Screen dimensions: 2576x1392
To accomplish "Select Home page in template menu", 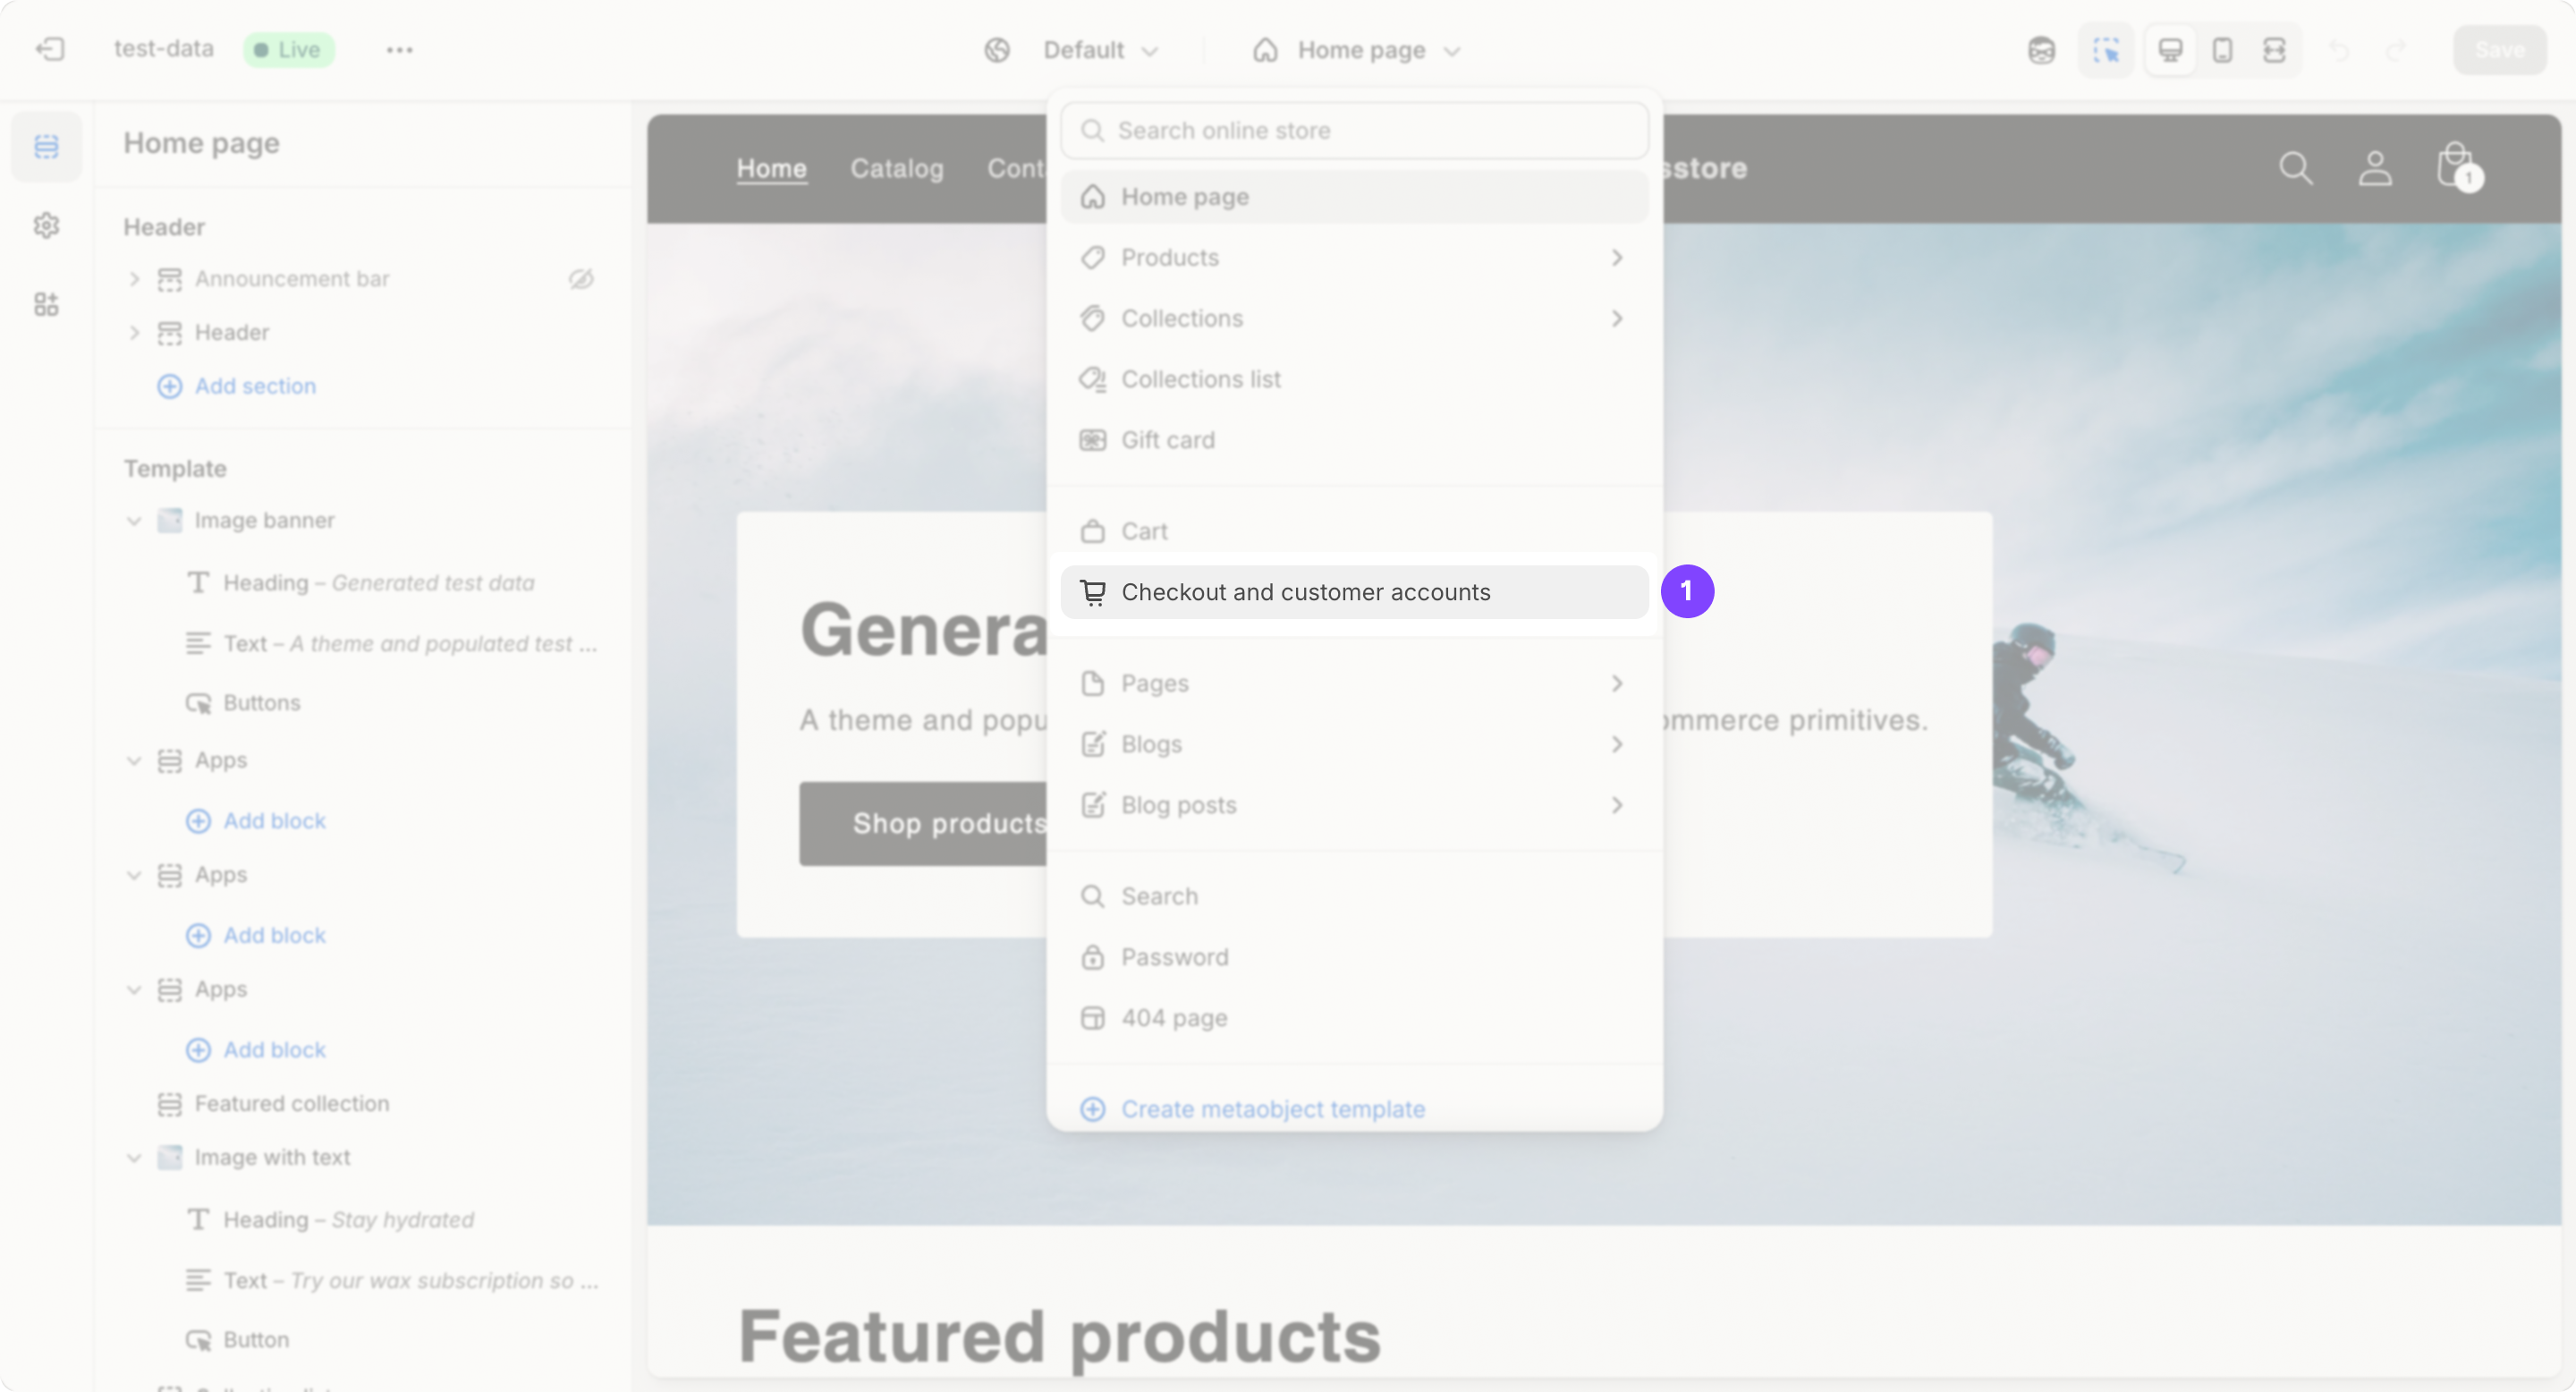I will tap(1354, 196).
